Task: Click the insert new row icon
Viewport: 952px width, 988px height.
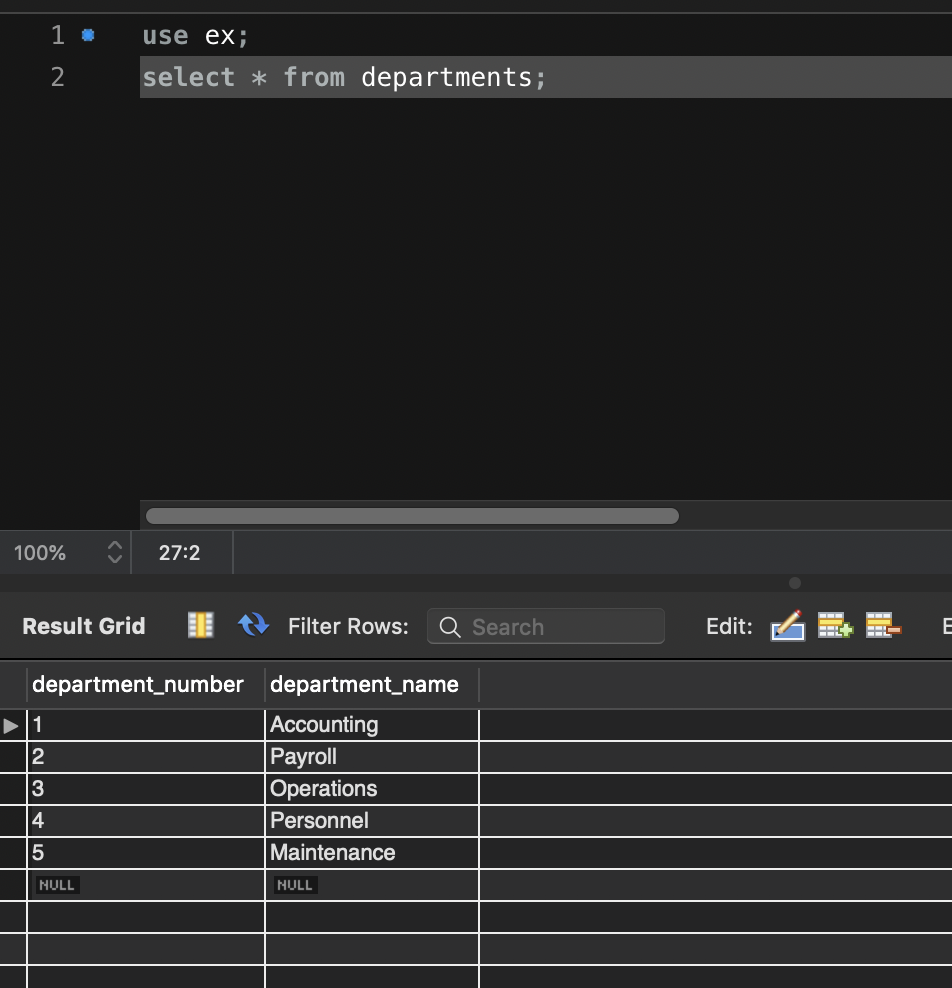Action: (834, 626)
